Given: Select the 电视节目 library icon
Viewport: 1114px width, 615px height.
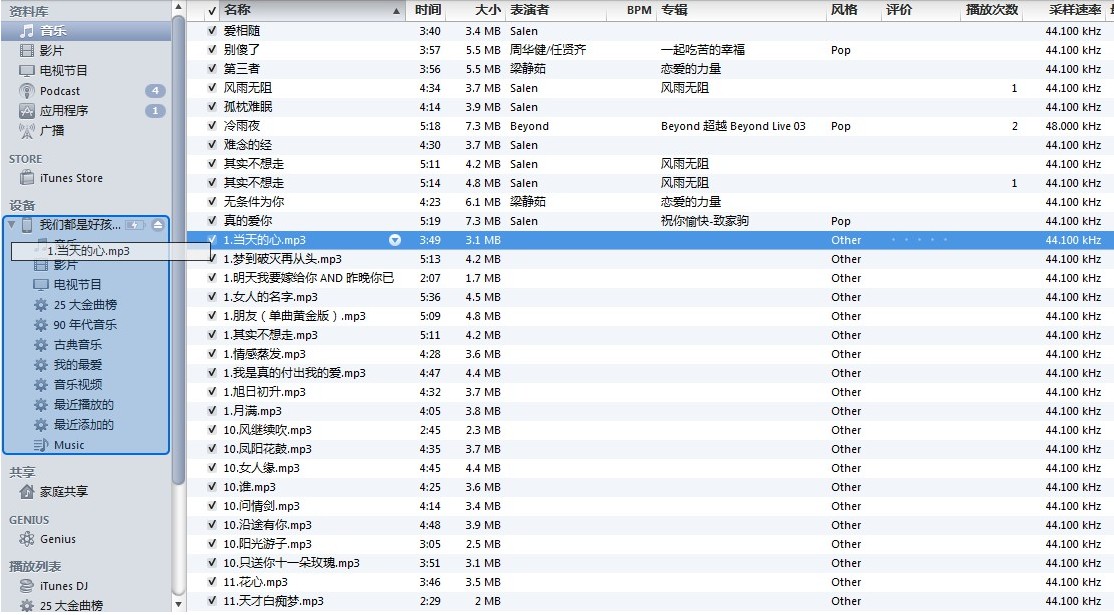Looking at the screenshot, I should point(27,70).
